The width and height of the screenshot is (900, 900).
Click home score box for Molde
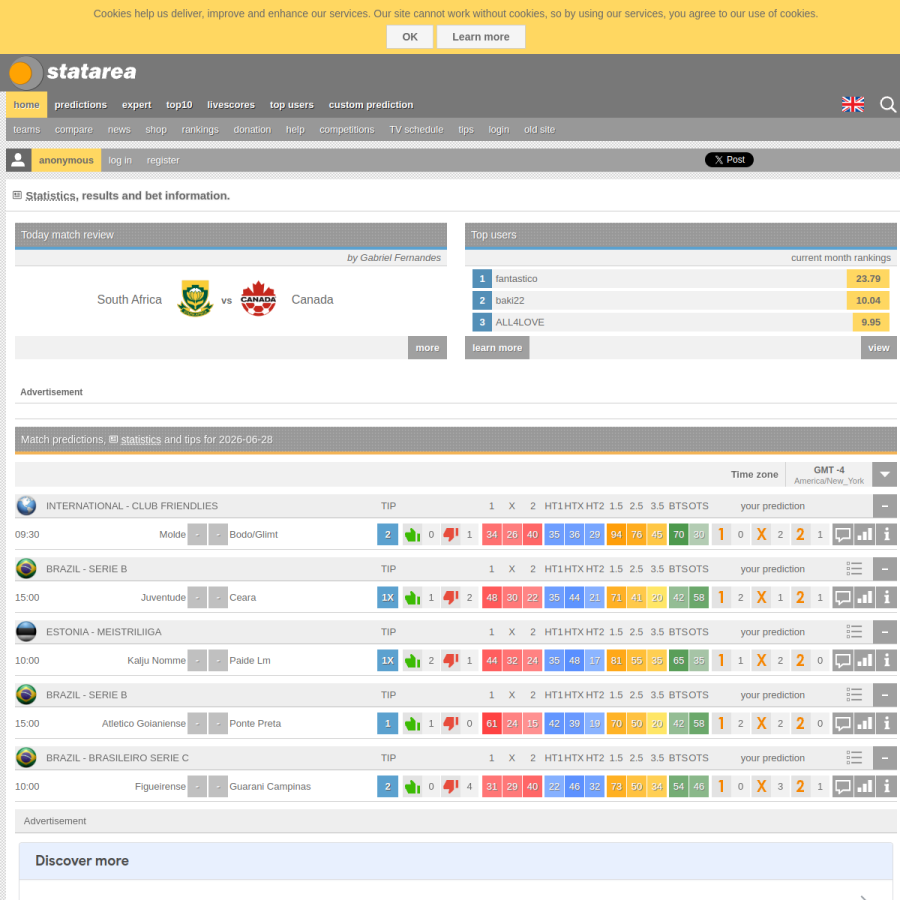[x=197, y=534]
